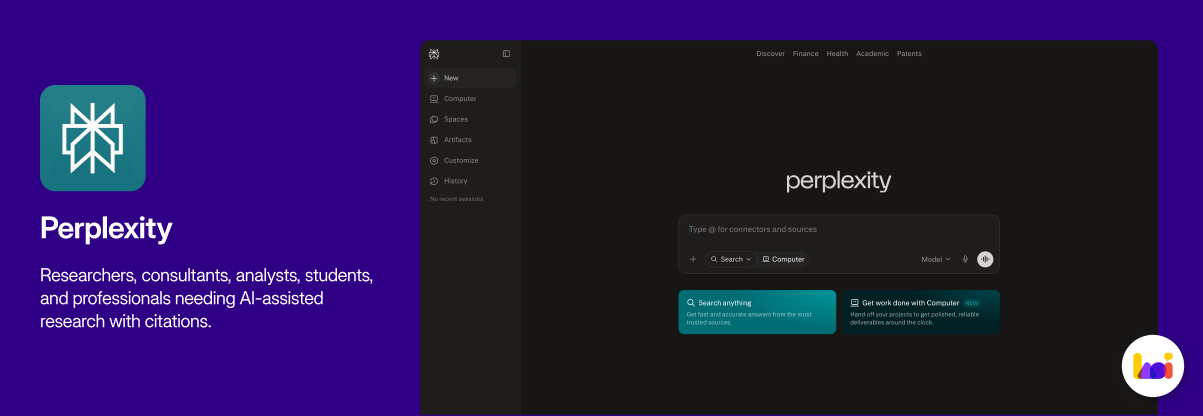Open the Discover tab
The height and width of the screenshot is (416, 1203).
click(770, 54)
